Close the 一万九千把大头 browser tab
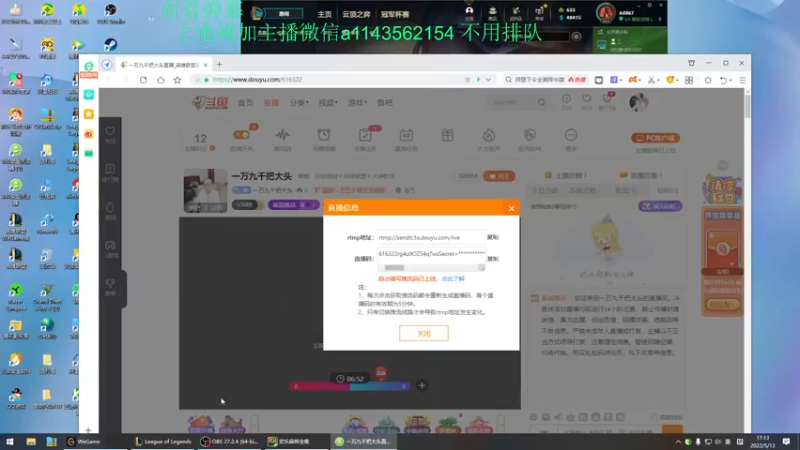 pyautogui.click(x=205, y=65)
